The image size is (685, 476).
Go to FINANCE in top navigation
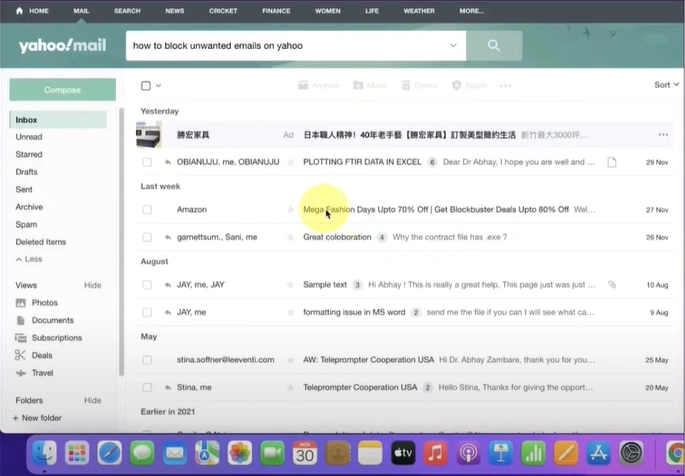pyautogui.click(x=276, y=11)
